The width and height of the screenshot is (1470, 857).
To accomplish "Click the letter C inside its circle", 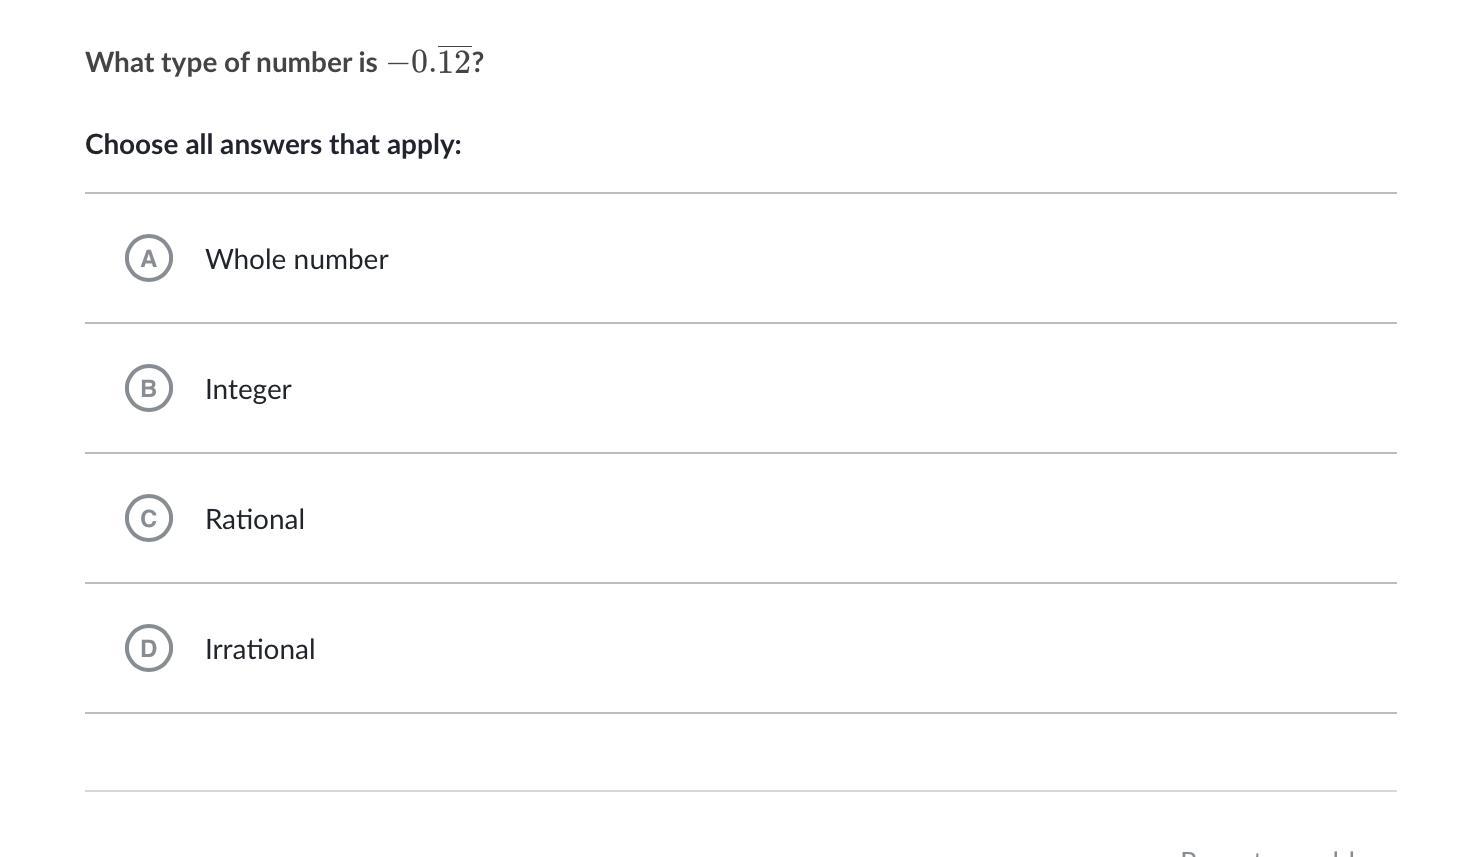I will 149,519.
